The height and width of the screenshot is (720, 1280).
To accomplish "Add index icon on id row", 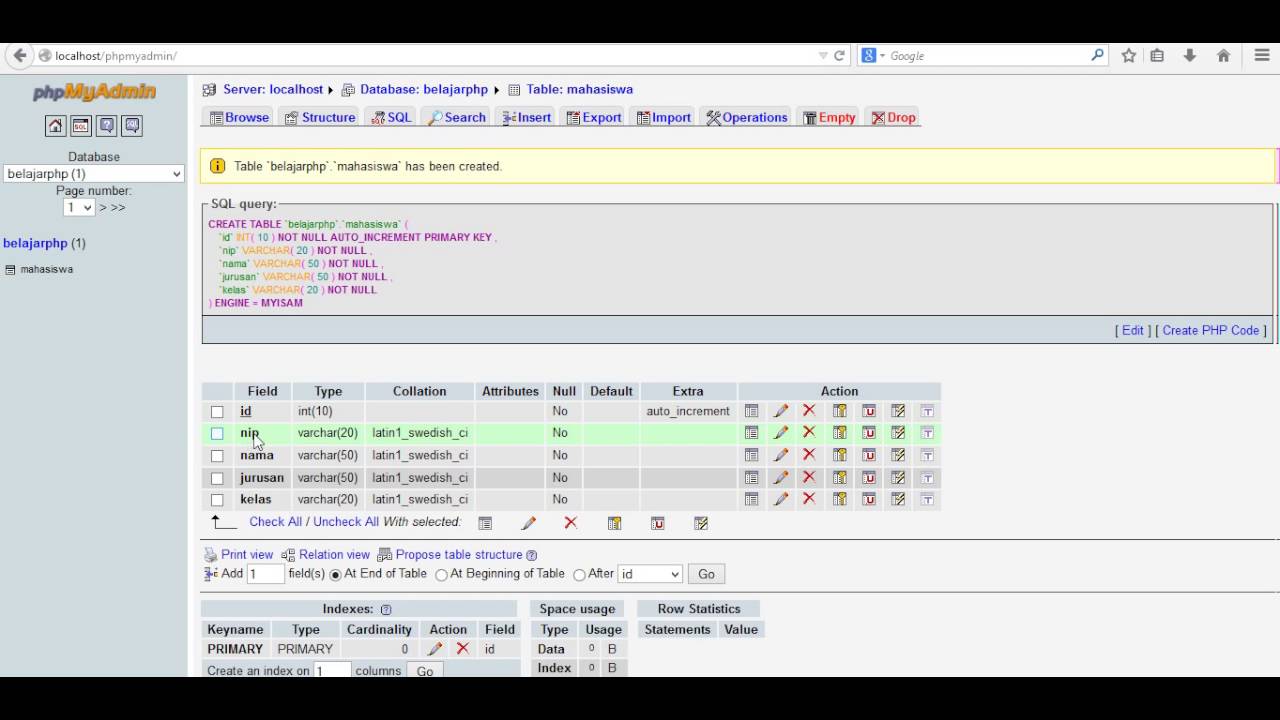I will pyautogui.click(x=898, y=411).
